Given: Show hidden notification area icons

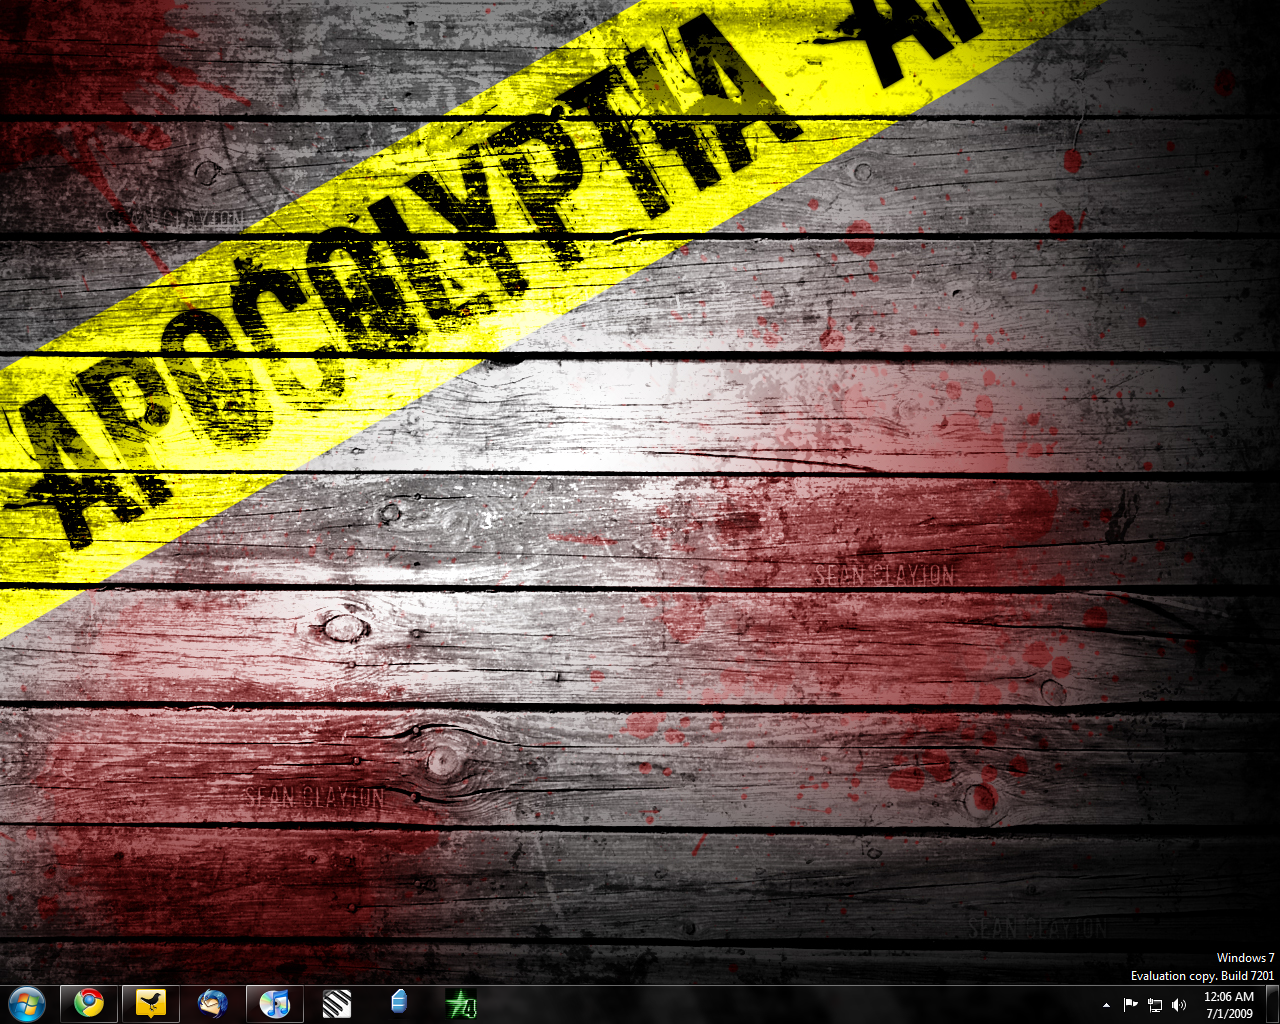Looking at the screenshot, I should 1106,1004.
